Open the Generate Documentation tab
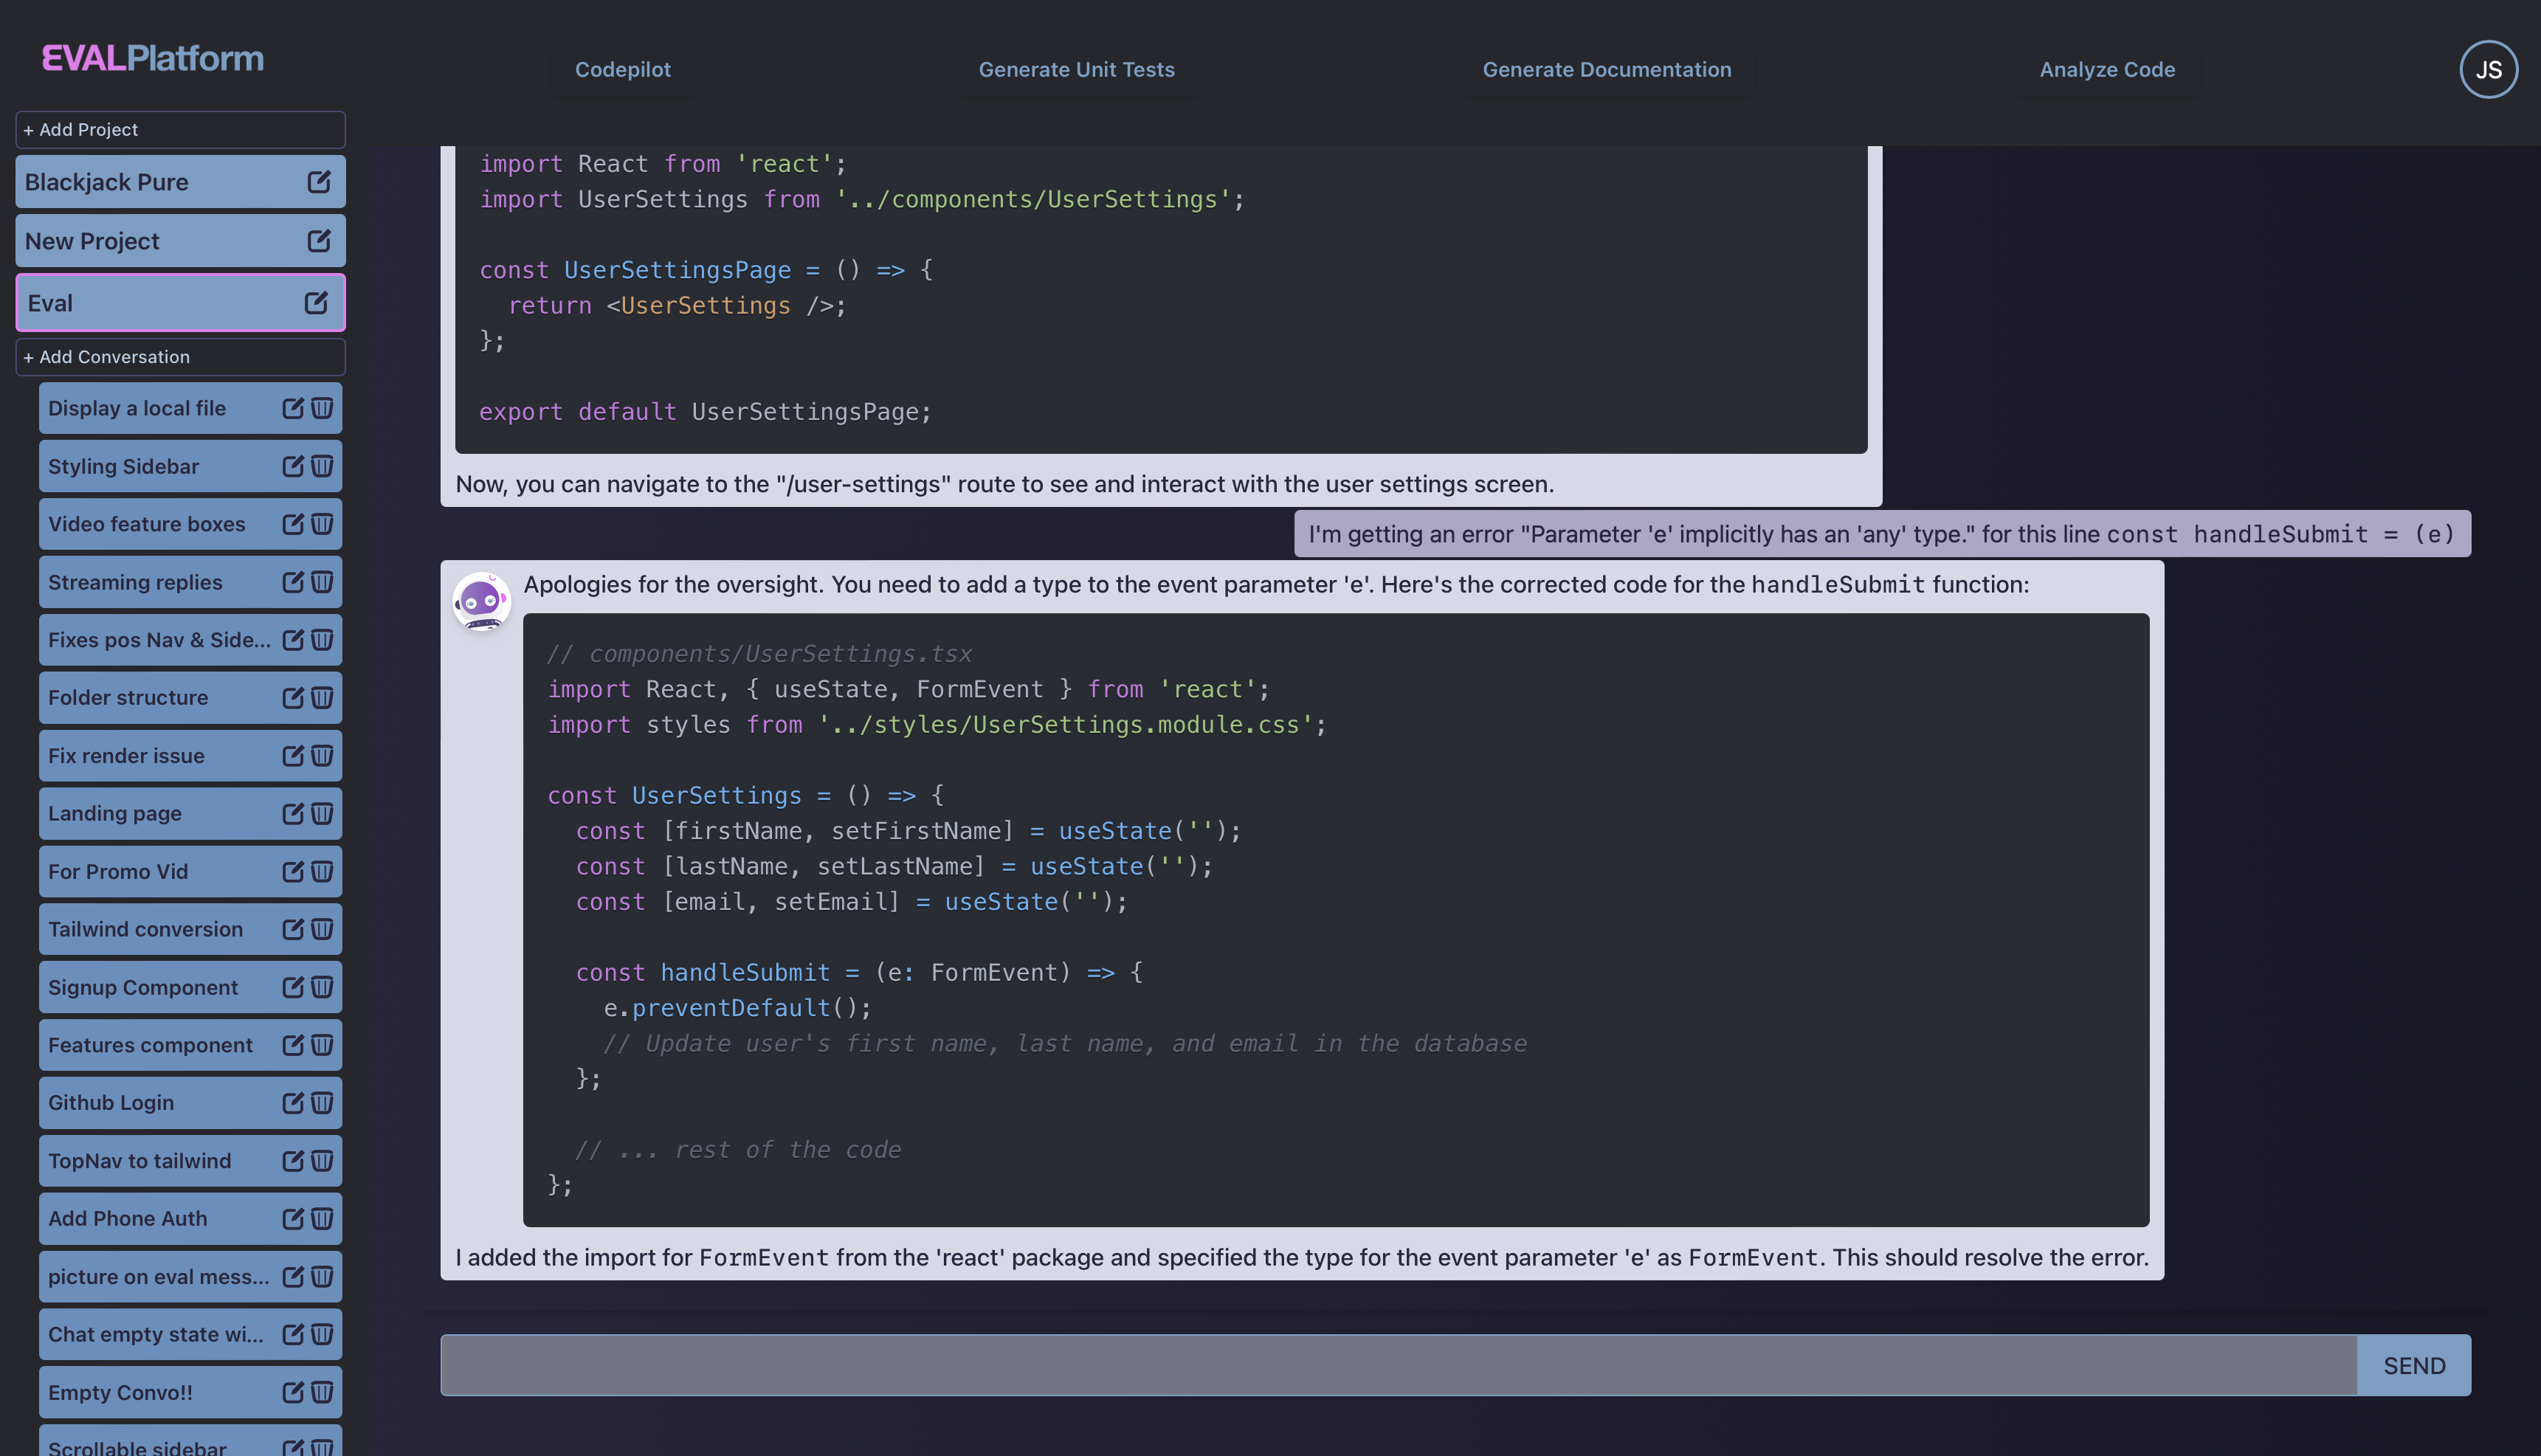This screenshot has width=2541, height=1456. [1606, 69]
